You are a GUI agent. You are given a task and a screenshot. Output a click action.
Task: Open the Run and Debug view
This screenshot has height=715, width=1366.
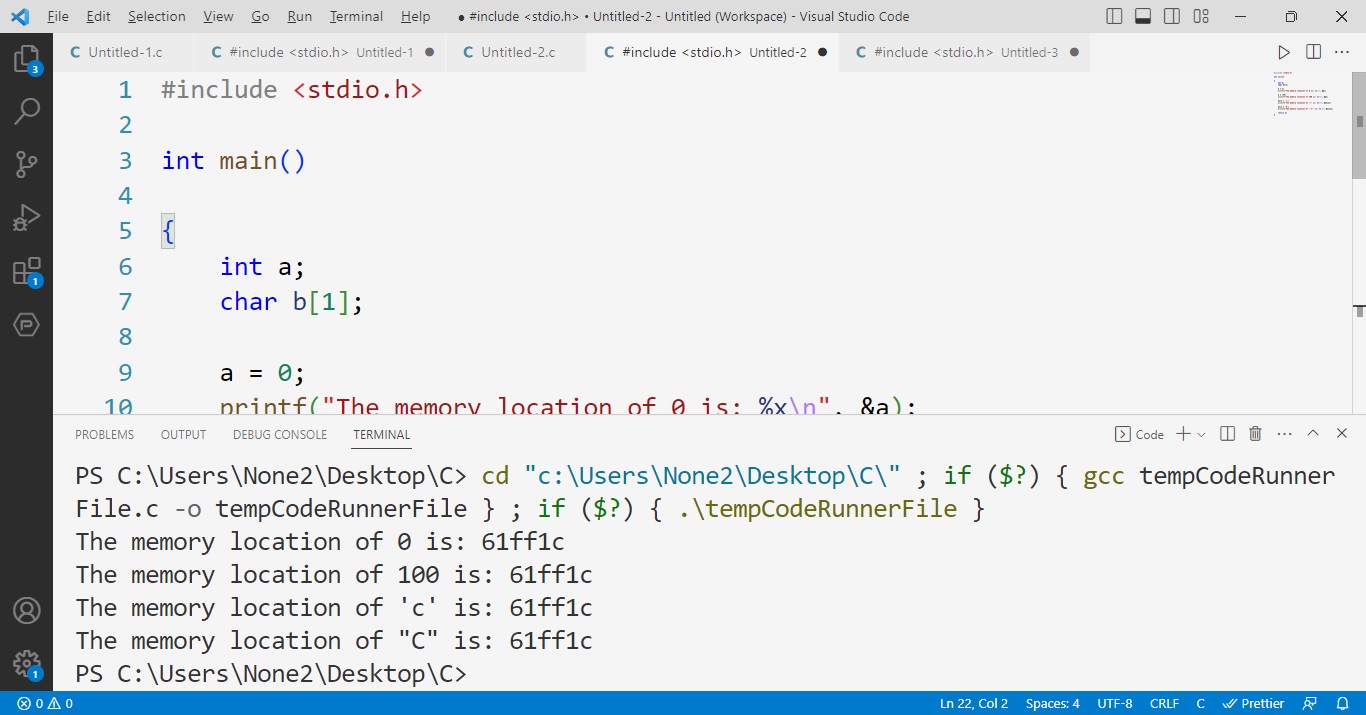pos(26,218)
